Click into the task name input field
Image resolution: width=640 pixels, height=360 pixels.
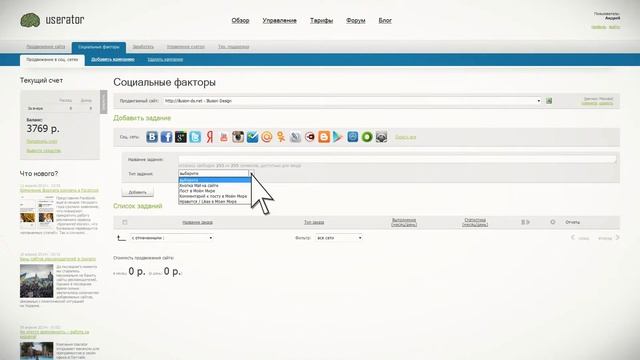pos(397,159)
